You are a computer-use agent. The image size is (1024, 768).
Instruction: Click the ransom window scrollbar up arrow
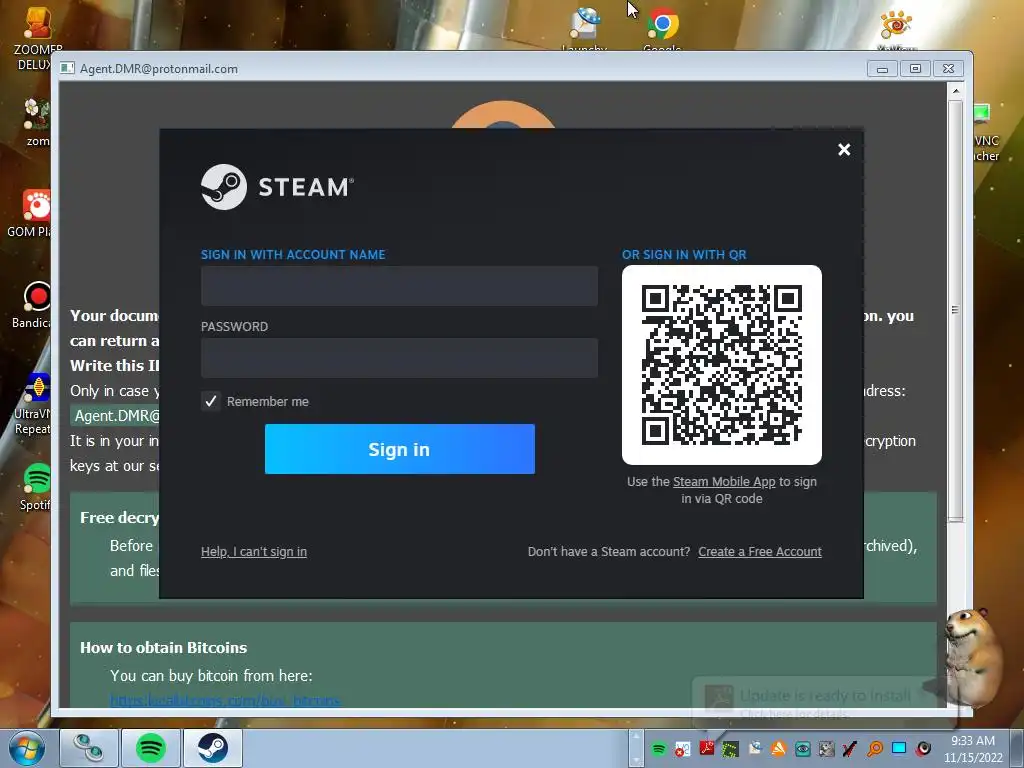[955, 91]
